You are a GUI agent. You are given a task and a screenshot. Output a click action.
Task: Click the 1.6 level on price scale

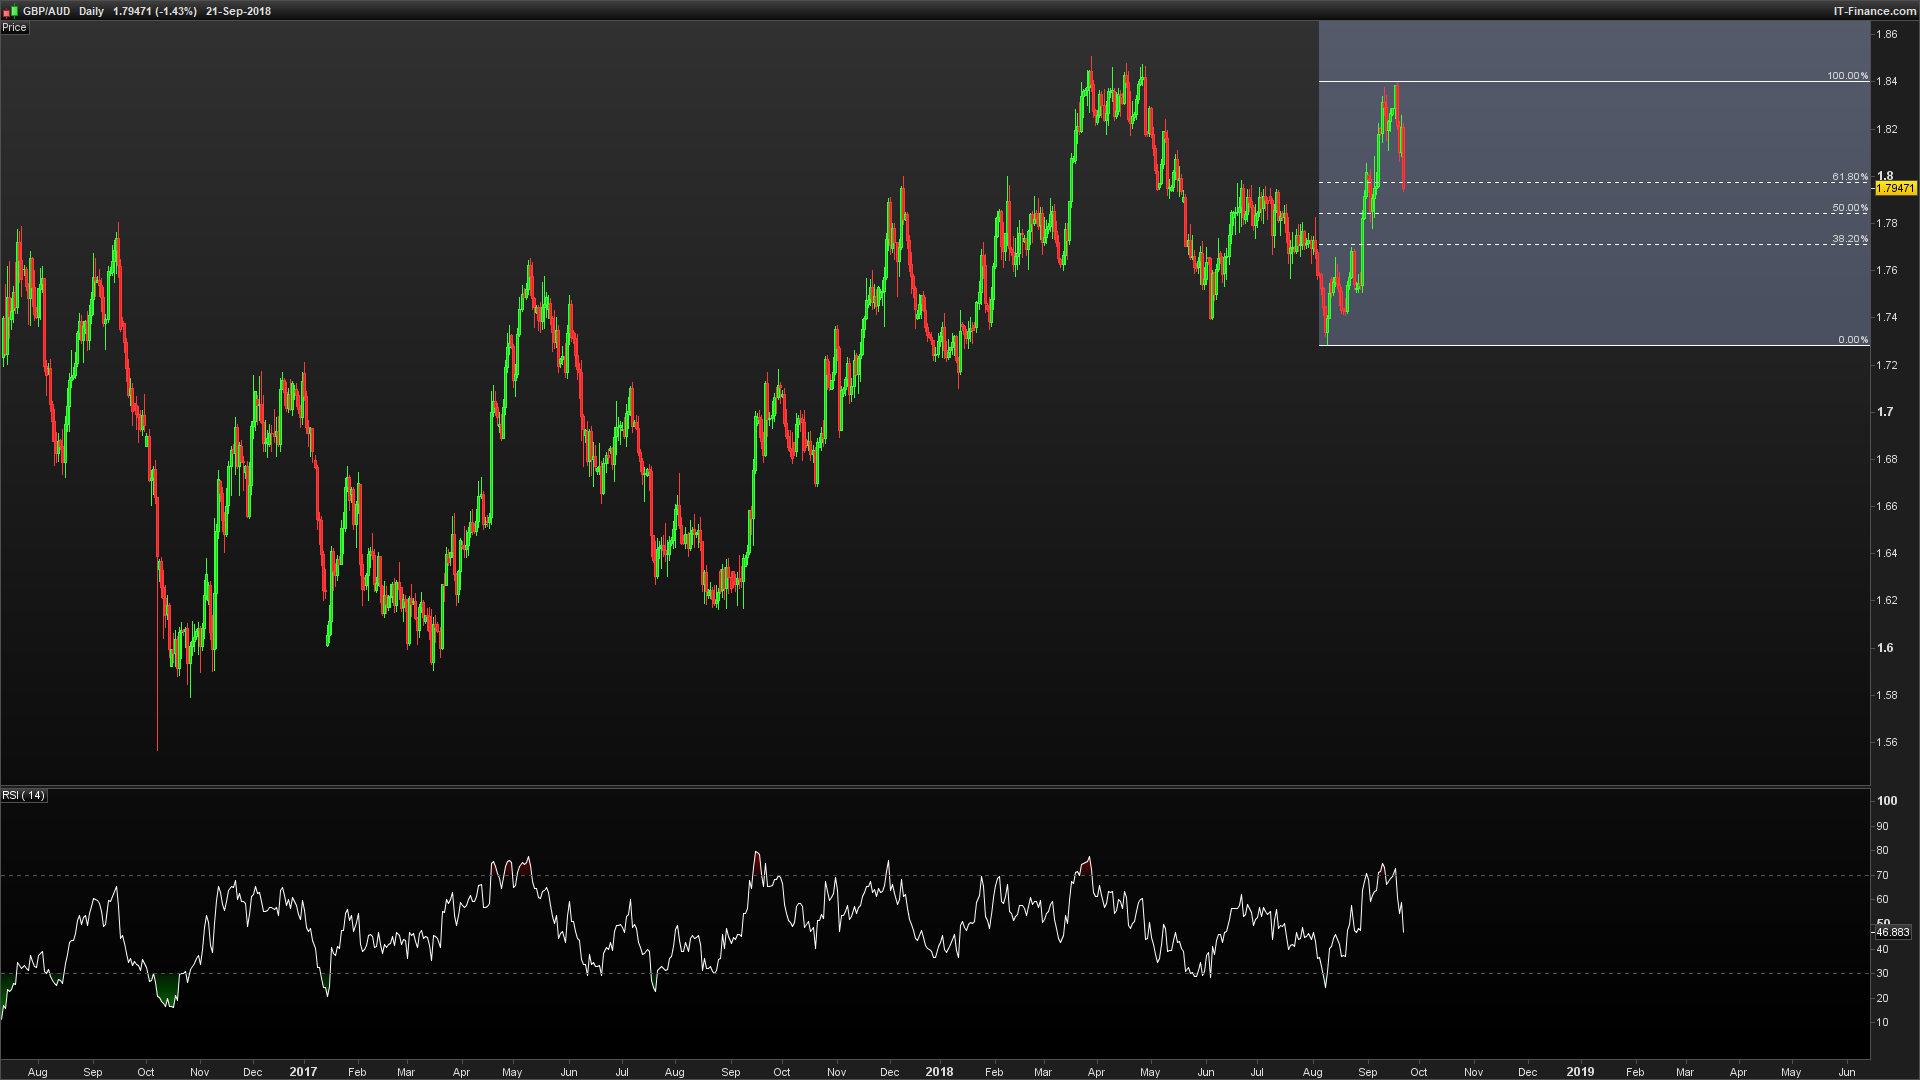click(1885, 648)
